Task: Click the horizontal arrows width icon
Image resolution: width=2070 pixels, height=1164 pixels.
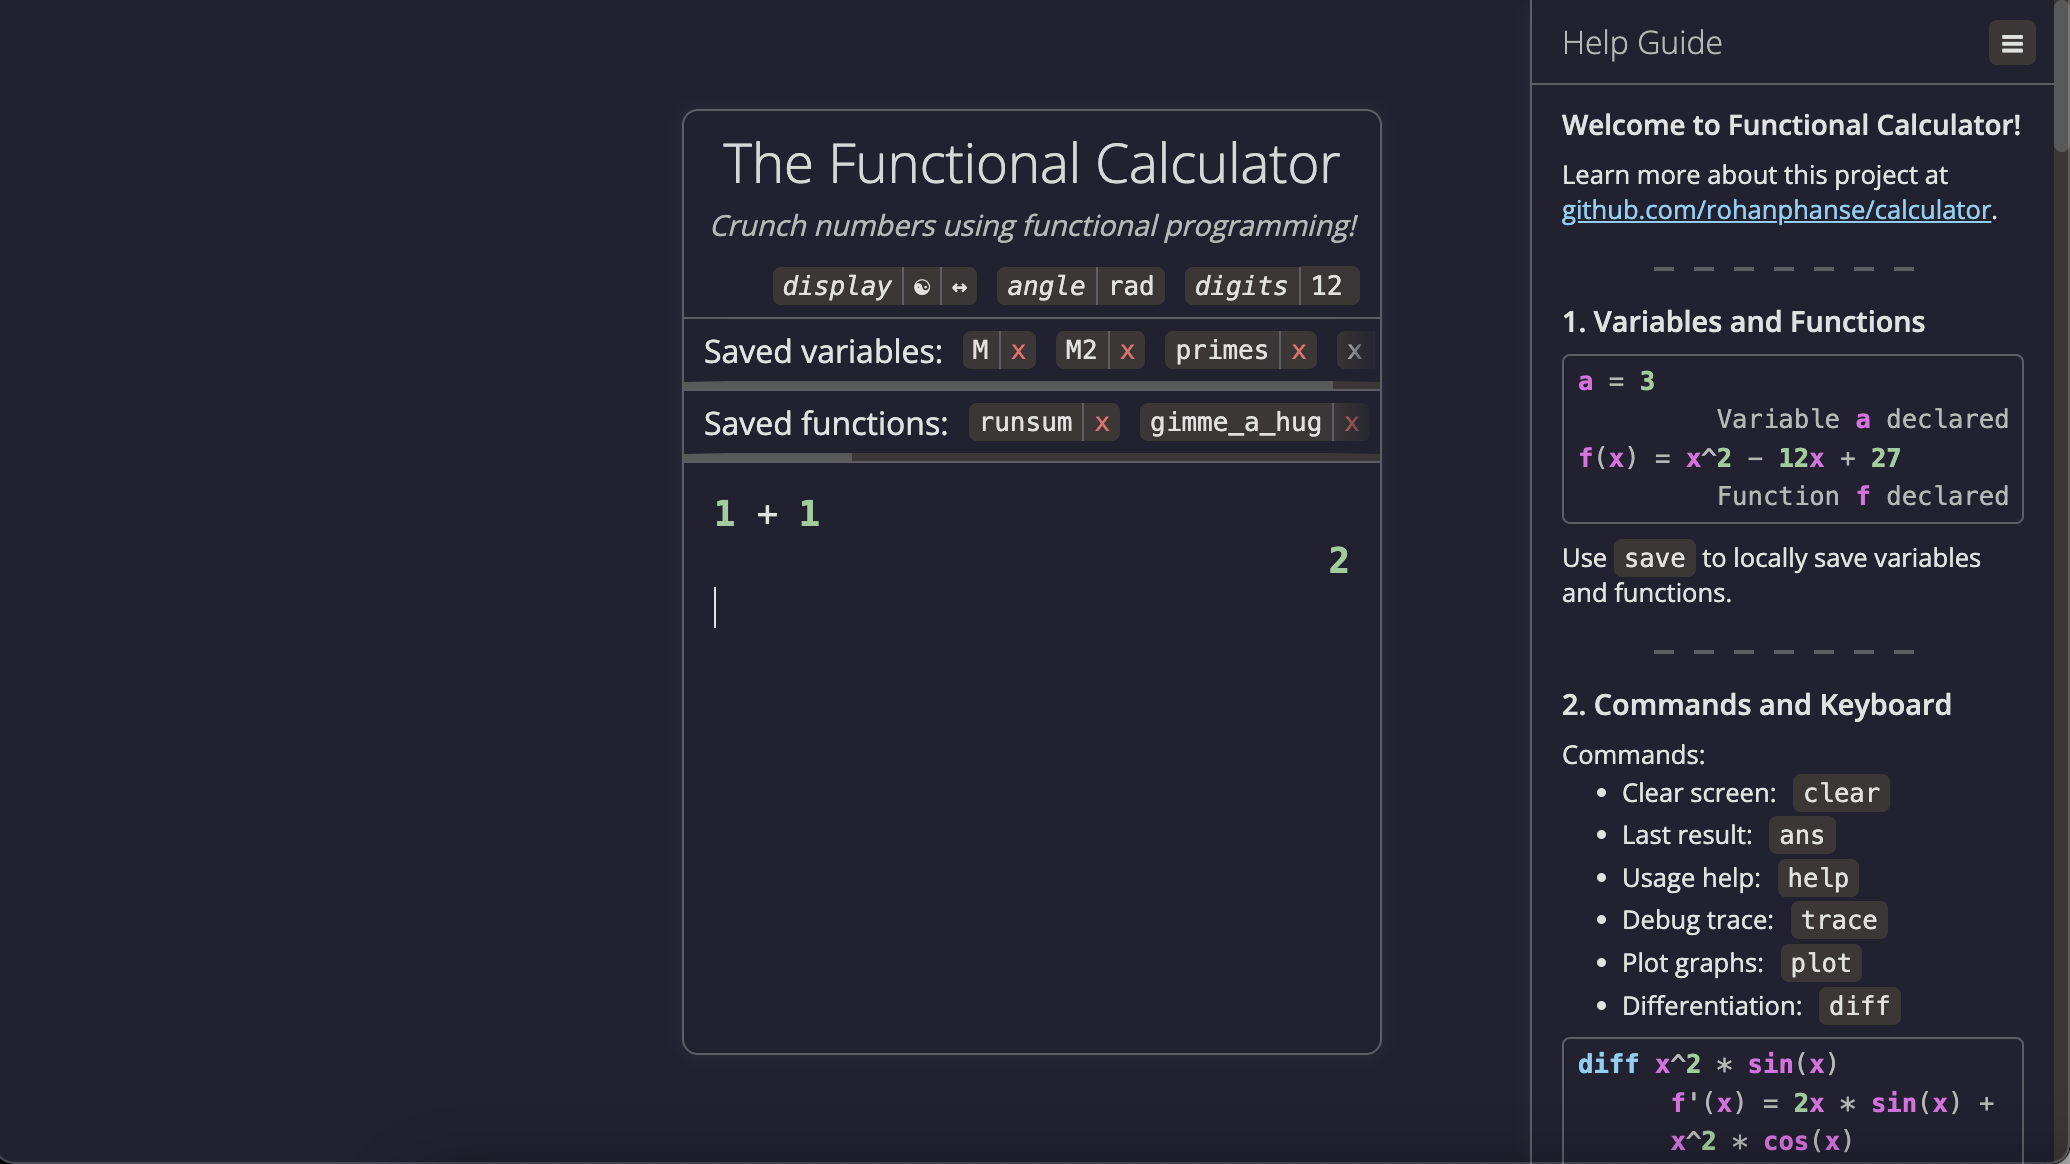Action: pyautogui.click(x=959, y=287)
